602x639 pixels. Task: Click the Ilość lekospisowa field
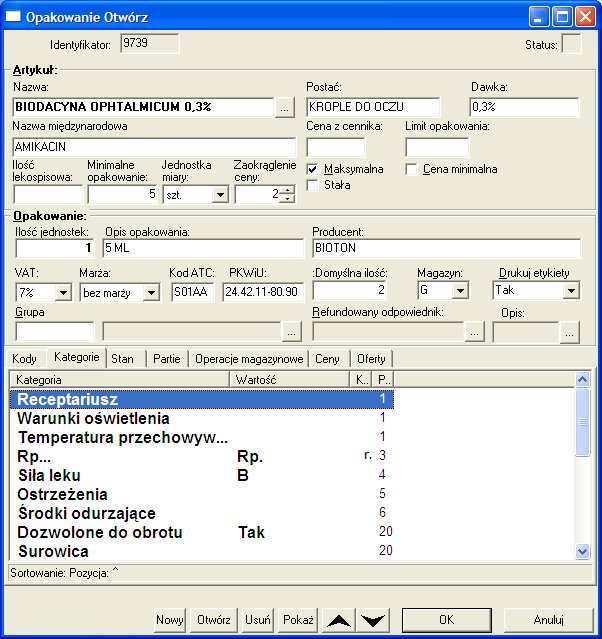point(48,194)
